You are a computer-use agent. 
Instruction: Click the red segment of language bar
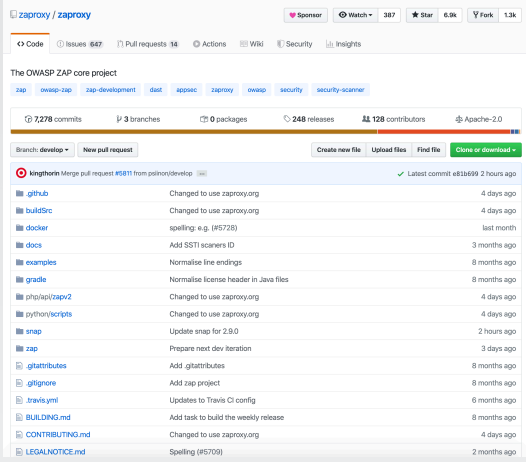[x=444, y=132]
